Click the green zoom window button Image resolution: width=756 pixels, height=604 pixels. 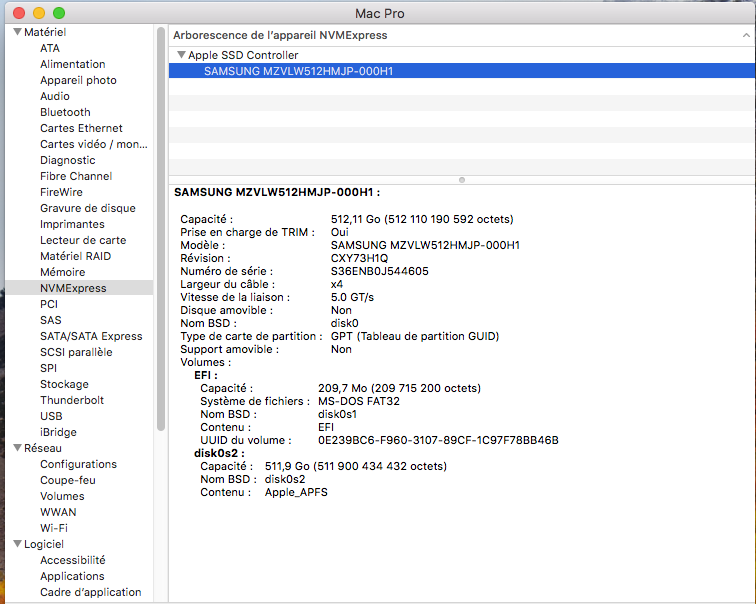(x=59, y=13)
